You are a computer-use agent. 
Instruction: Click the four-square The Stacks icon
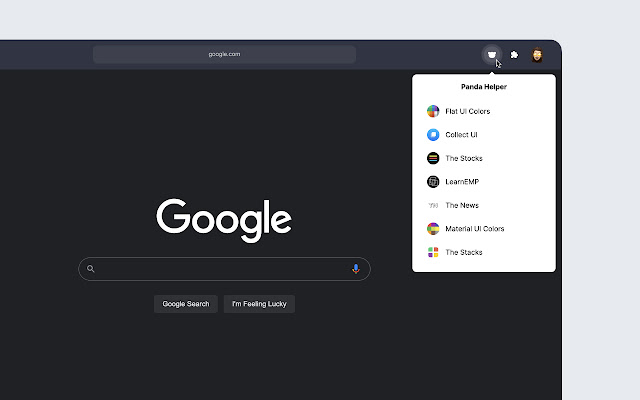(x=433, y=252)
